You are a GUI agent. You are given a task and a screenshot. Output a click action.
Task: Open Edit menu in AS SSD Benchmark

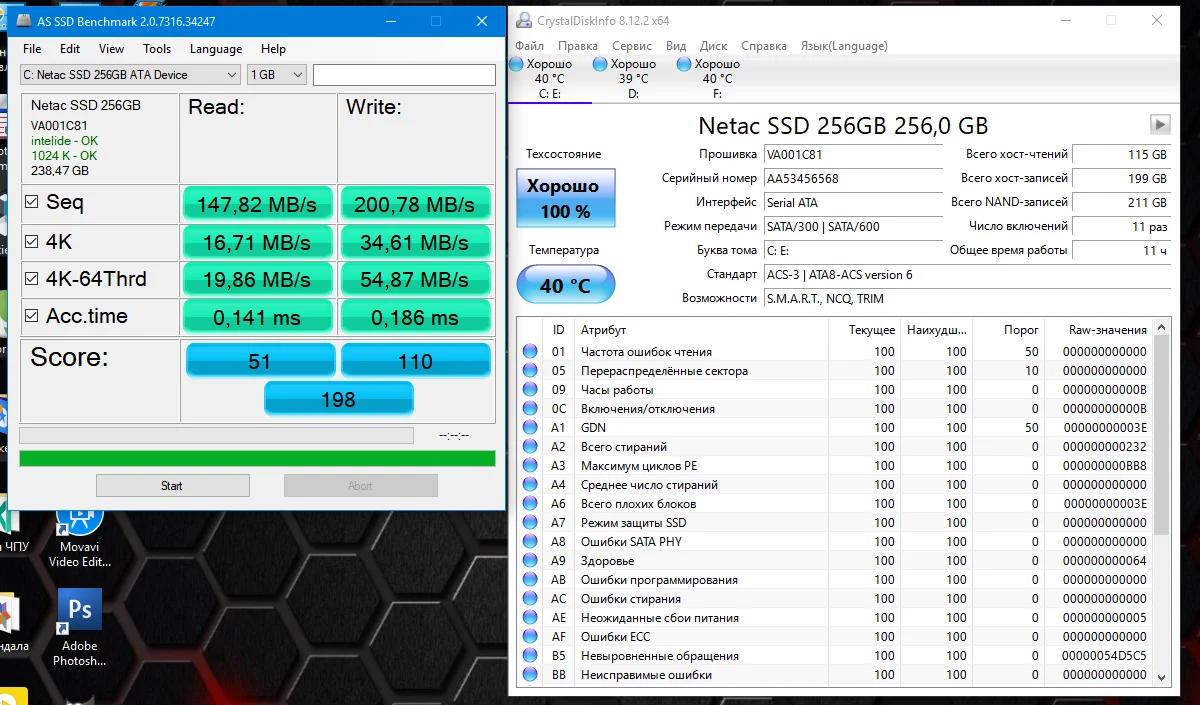pyautogui.click(x=70, y=49)
